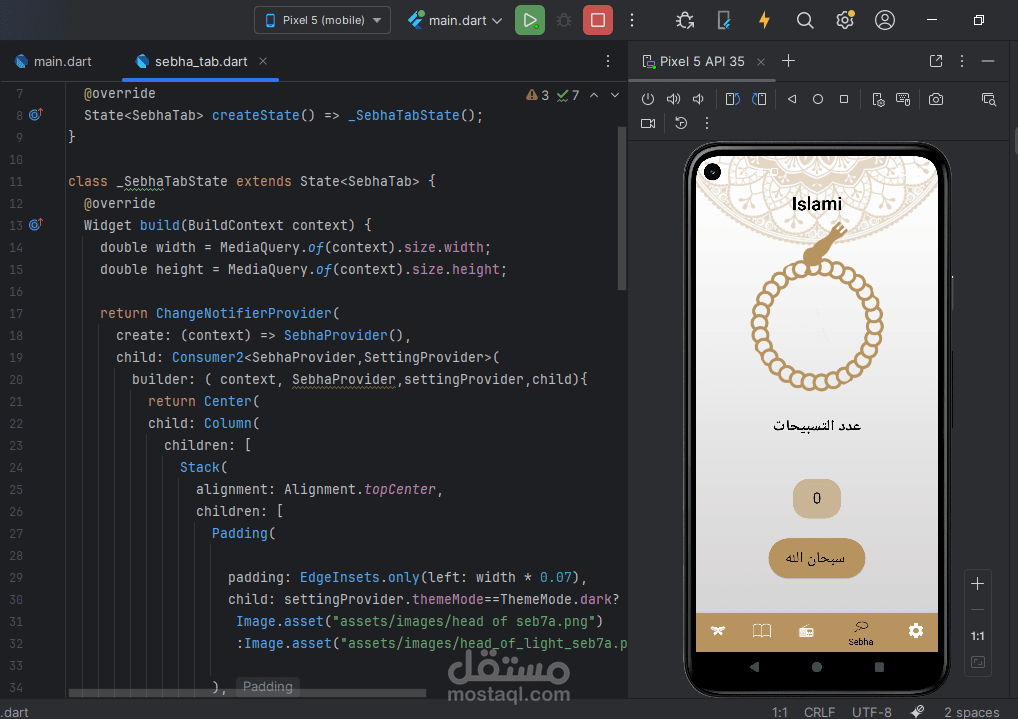Open Running Devices panel options three dots

pos(962,61)
